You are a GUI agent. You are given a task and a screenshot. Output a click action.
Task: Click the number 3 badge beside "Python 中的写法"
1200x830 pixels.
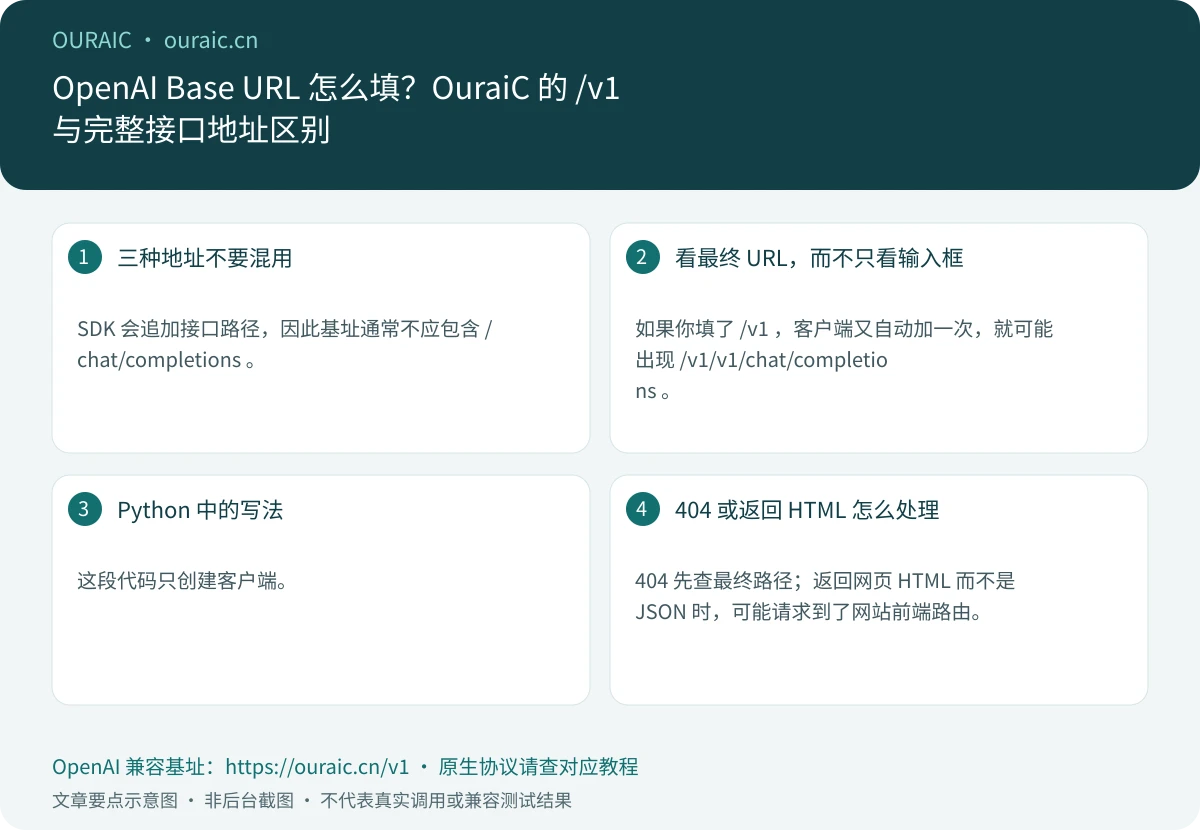click(84, 509)
